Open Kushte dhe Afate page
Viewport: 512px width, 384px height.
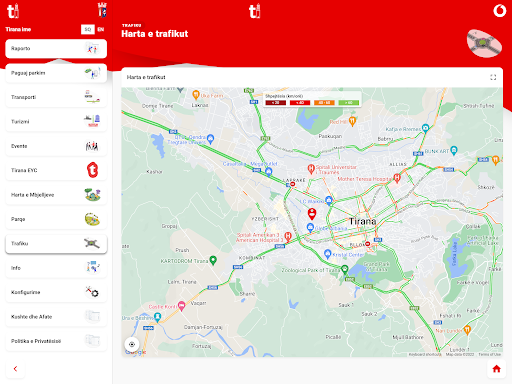[x=56, y=317]
